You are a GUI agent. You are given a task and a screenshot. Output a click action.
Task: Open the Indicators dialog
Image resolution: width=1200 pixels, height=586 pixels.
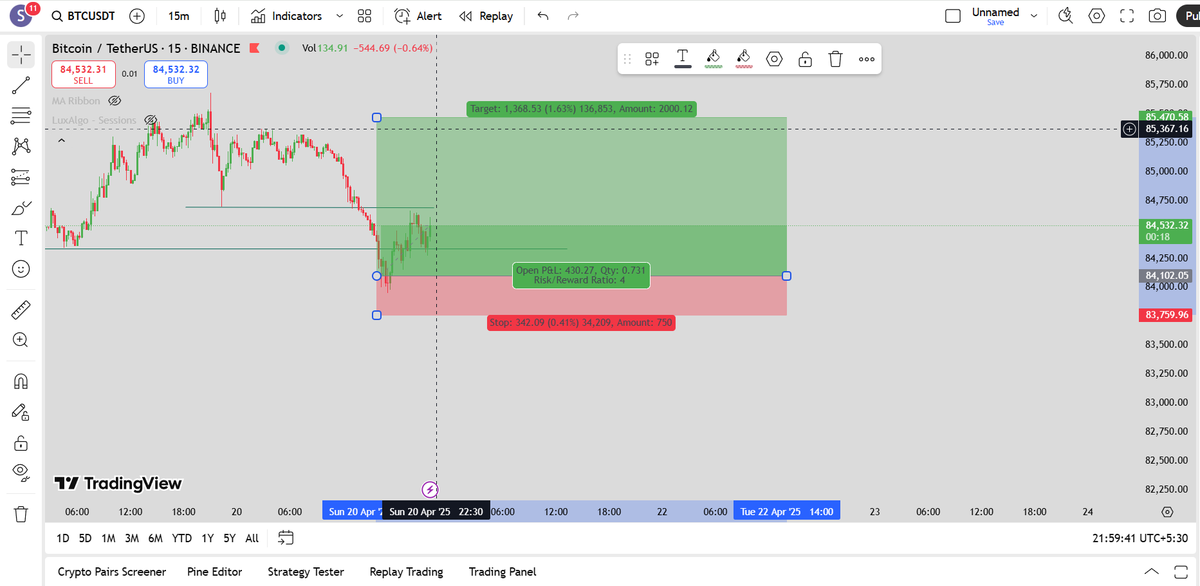[286, 16]
